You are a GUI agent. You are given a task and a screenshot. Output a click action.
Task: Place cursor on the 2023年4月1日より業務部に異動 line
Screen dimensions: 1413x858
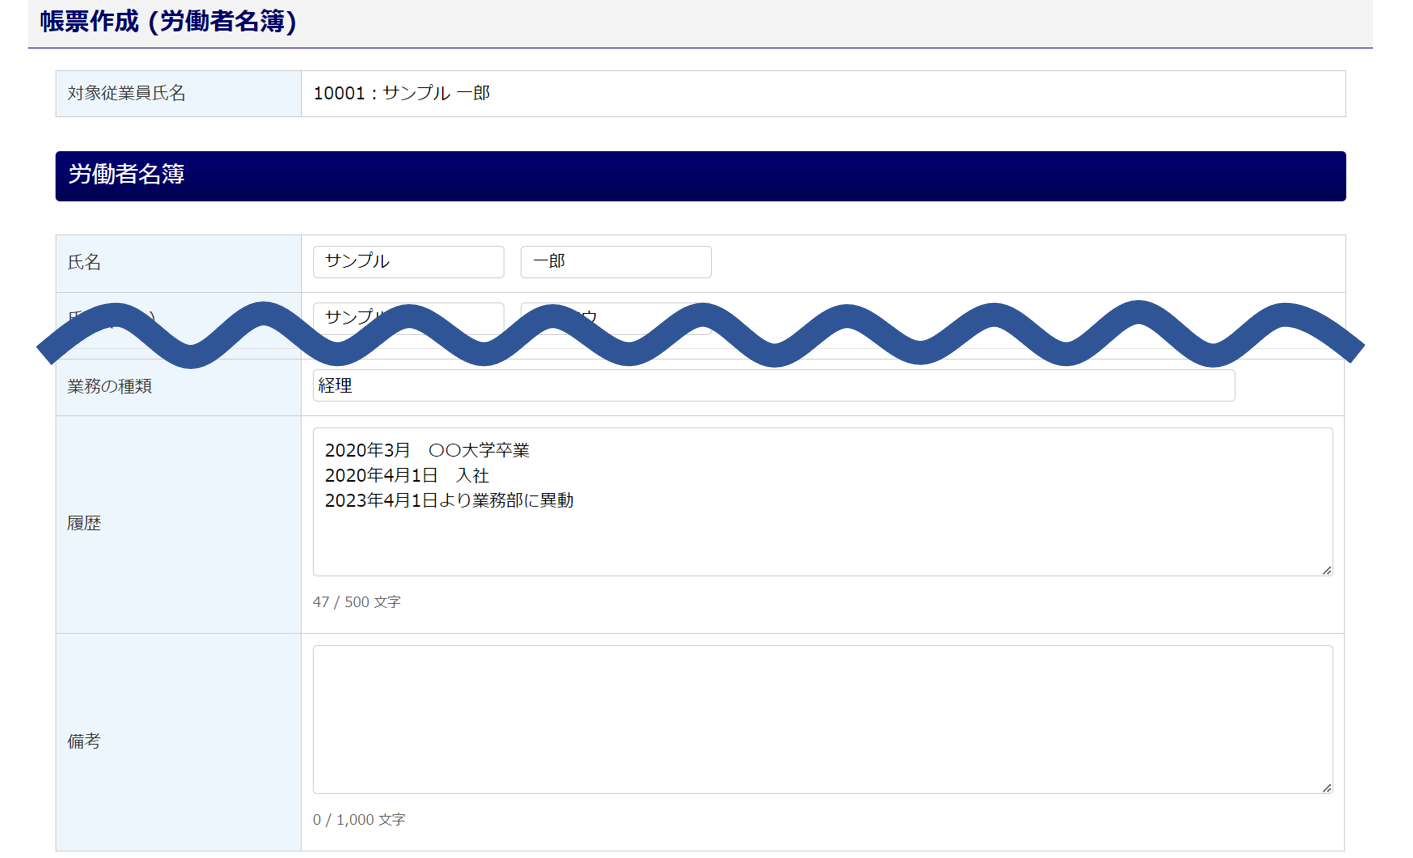[x=449, y=501]
